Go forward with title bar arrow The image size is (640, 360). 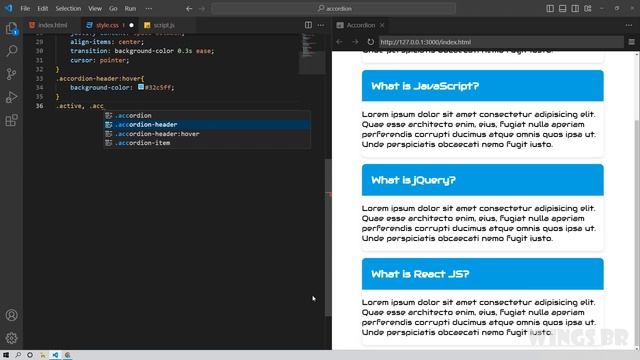tap(202, 9)
